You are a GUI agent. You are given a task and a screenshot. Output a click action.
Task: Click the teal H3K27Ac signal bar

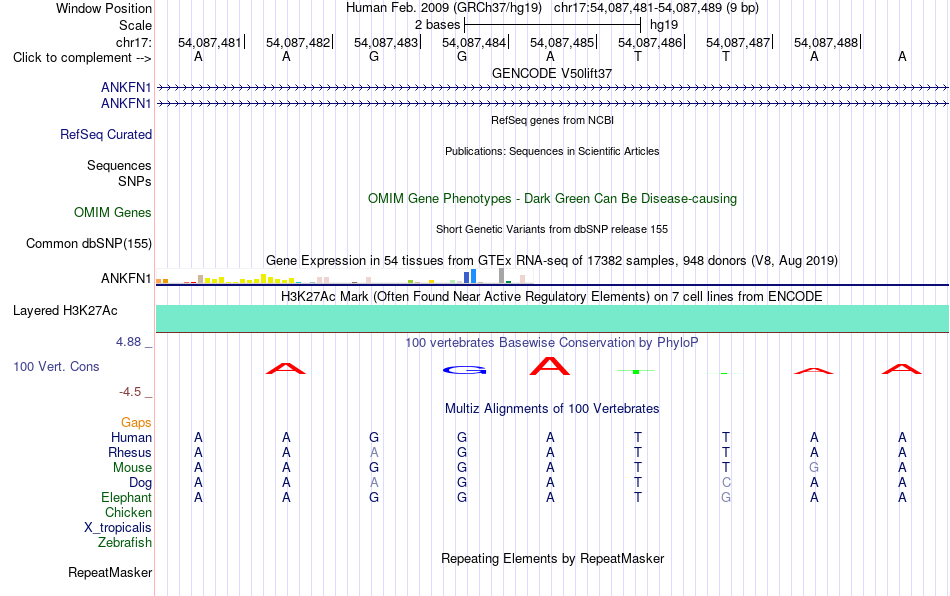click(552, 318)
